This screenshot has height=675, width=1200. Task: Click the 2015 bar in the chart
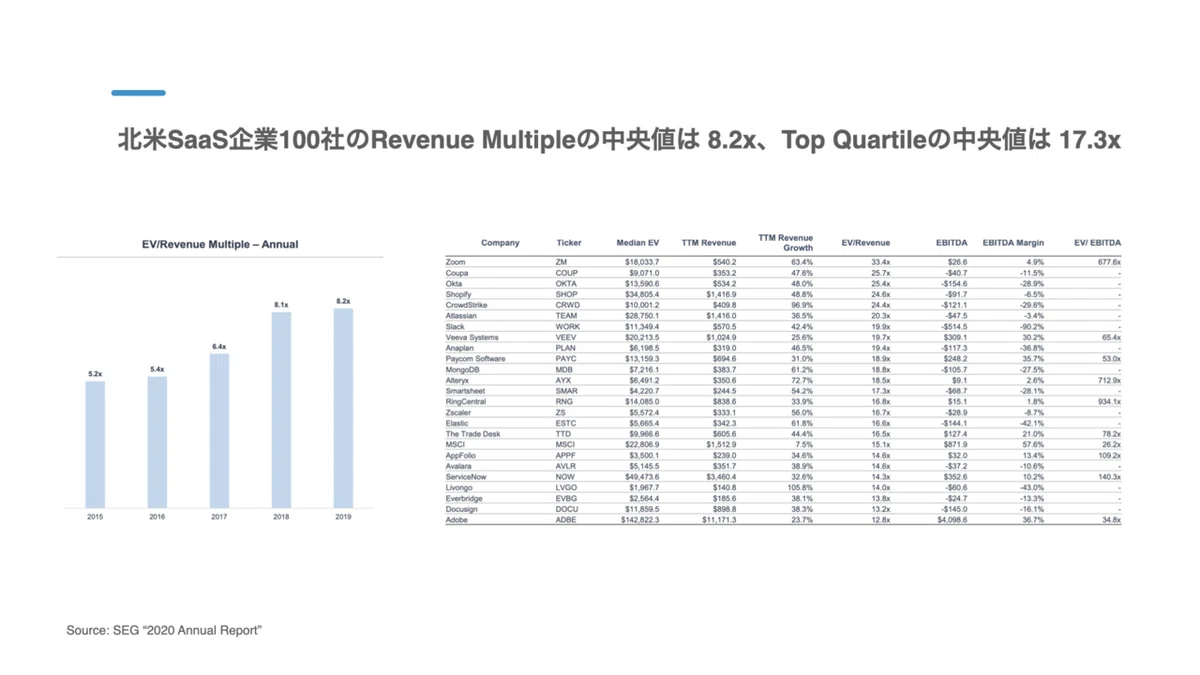pyautogui.click(x=95, y=444)
